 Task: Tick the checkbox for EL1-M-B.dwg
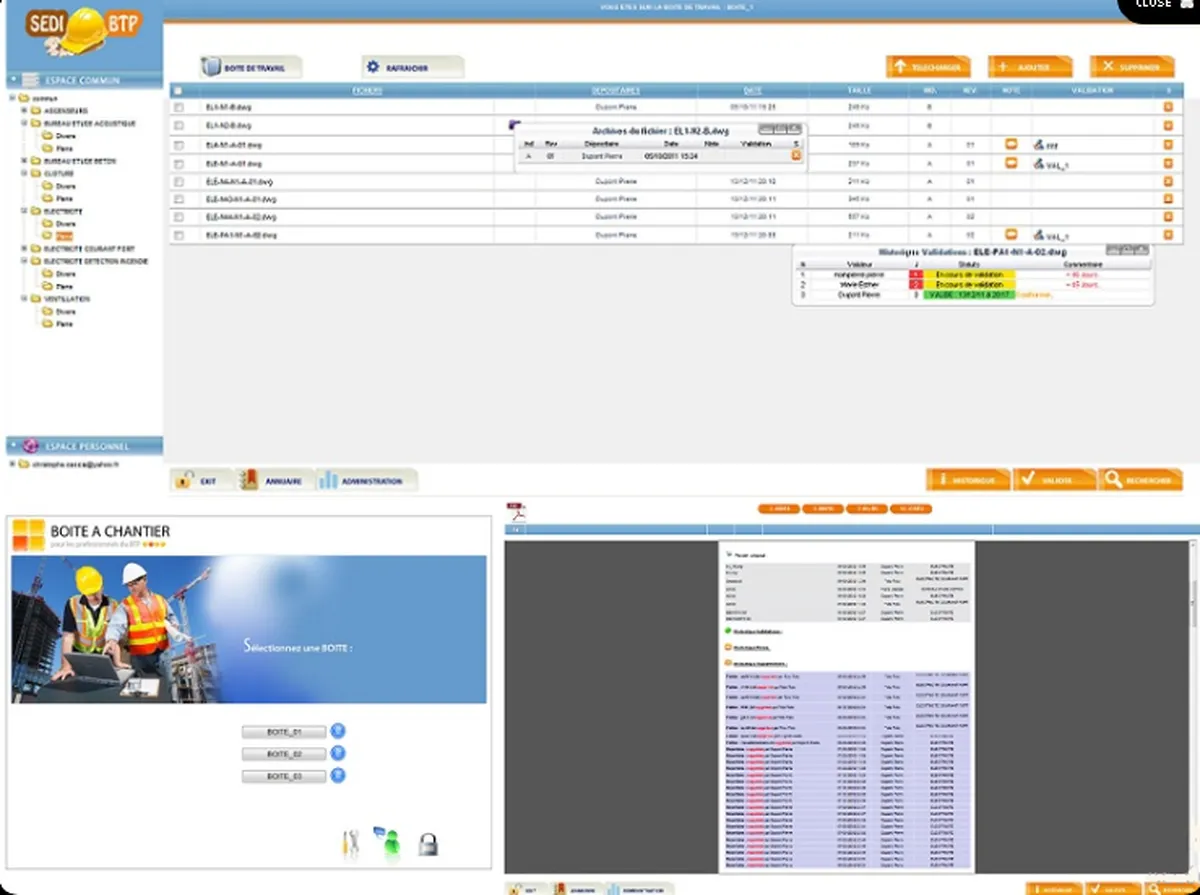pos(178,107)
